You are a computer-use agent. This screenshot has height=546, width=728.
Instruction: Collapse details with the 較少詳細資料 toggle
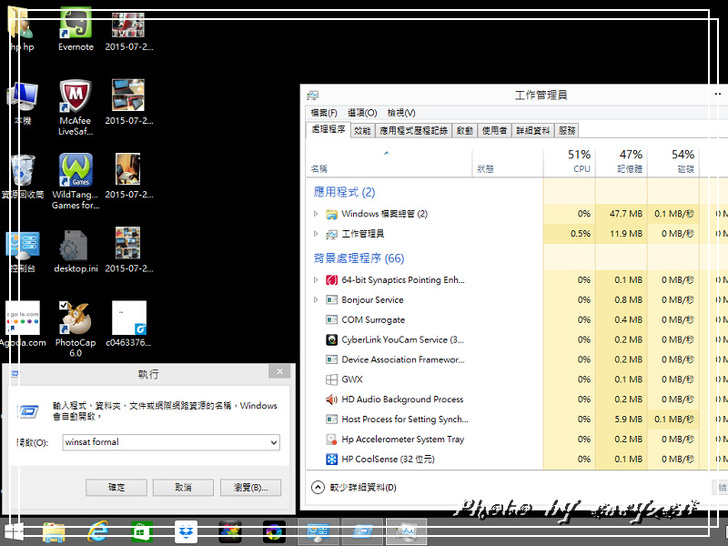(319, 488)
